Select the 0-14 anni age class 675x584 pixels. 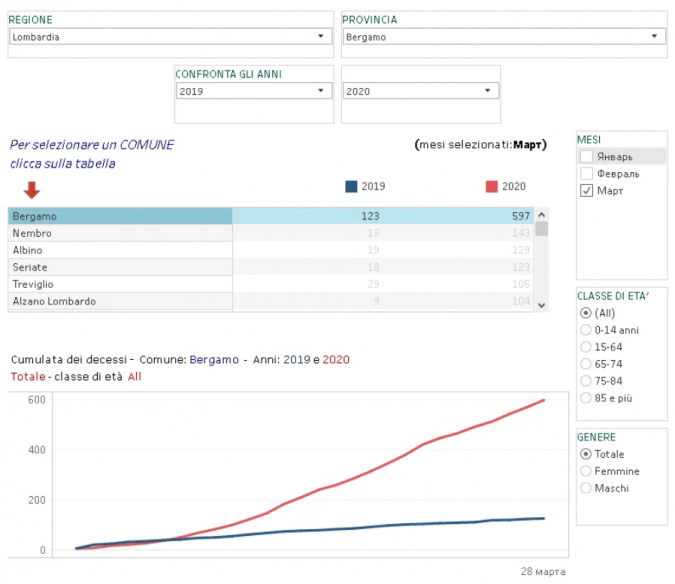click(x=586, y=330)
